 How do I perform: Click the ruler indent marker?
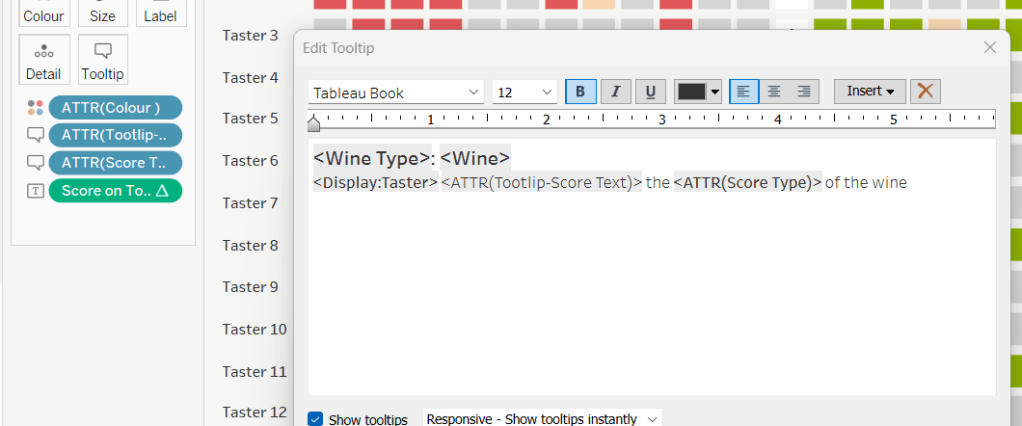pyautogui.click(x=314, y=124)
